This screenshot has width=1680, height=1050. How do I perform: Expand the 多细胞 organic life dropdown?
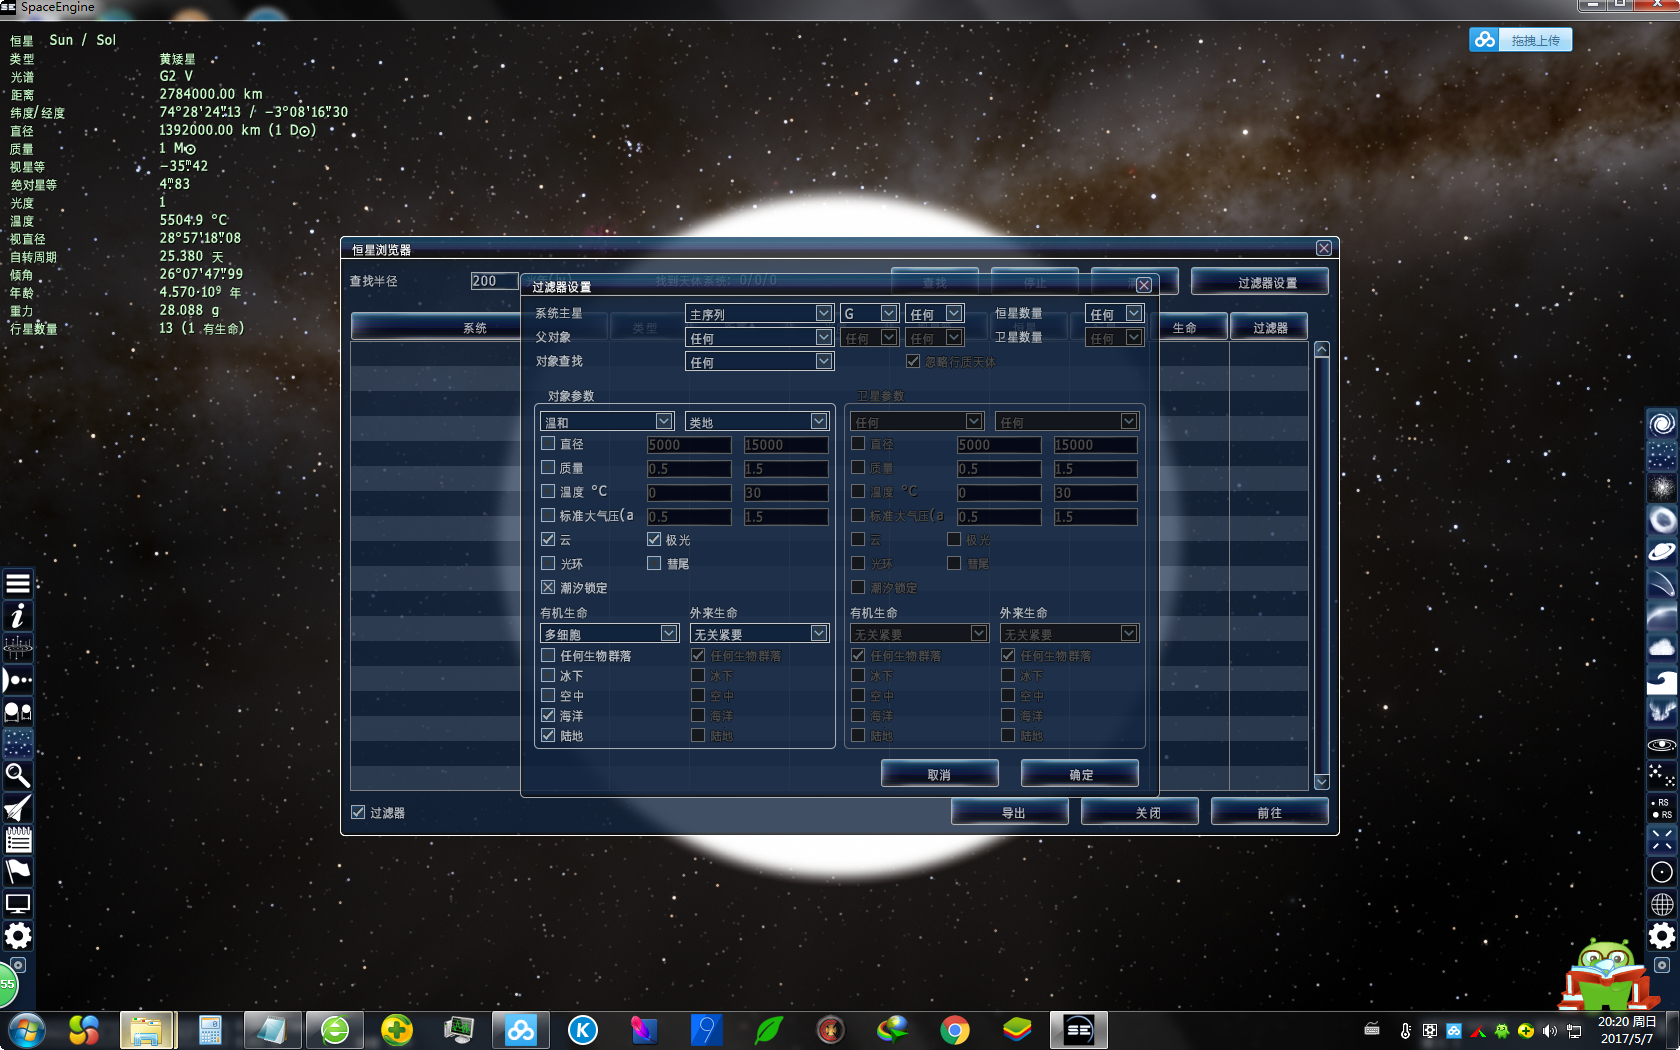668,634
